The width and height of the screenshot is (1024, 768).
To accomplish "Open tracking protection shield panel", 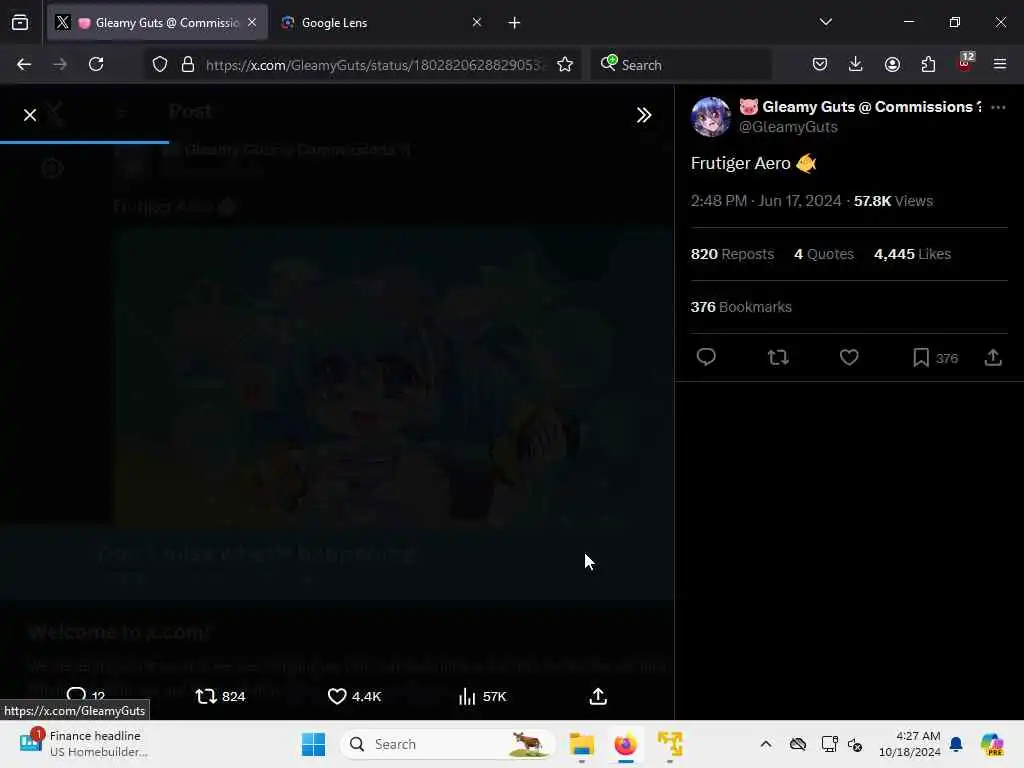I will coord(160,65).
